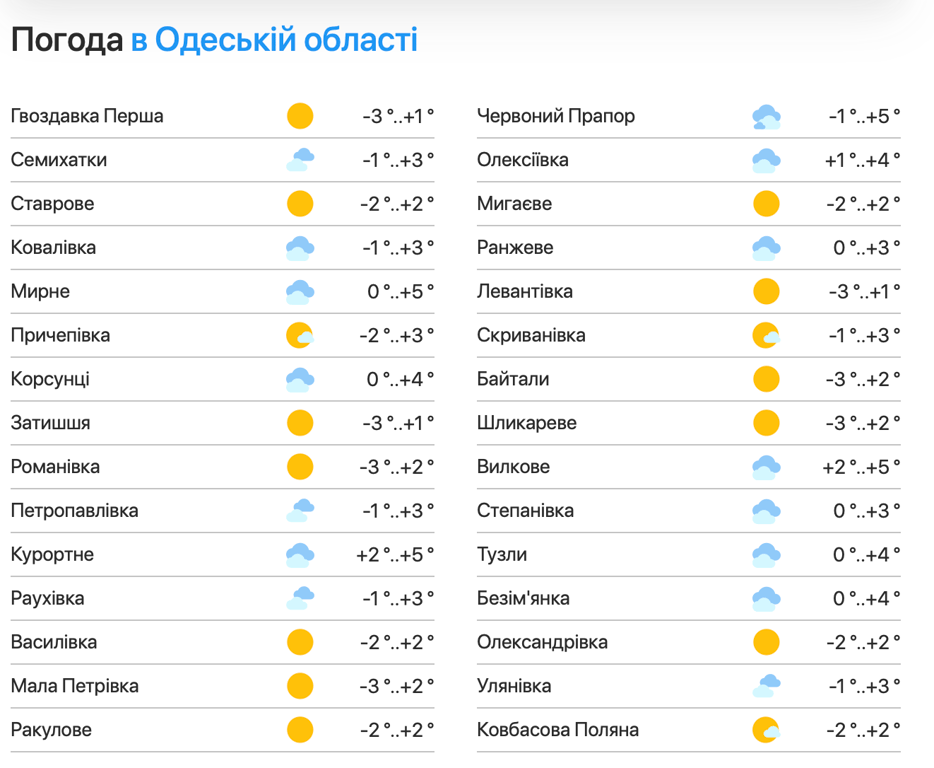Viewport: 934px width, 768px height.
Task: Click the partly sunny icon for Причепівка
Action: (x=300, y=335)
